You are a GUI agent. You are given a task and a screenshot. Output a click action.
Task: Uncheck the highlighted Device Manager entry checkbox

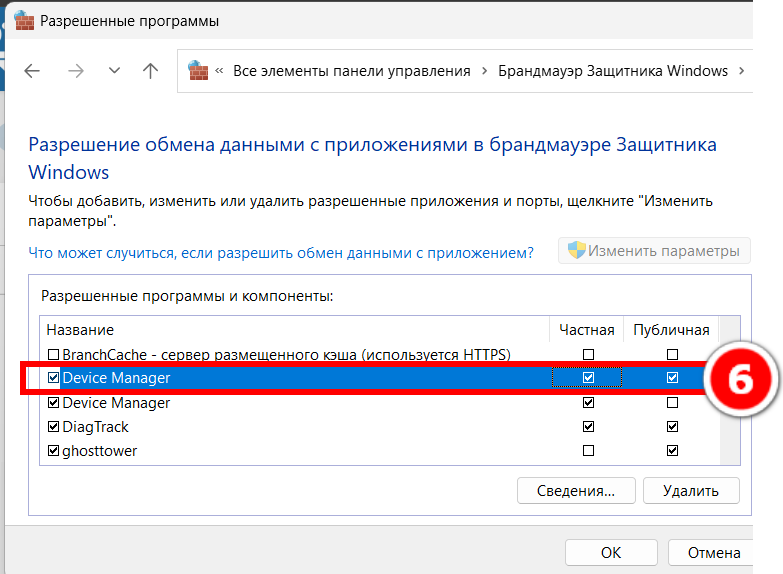(x=53, y=378)
